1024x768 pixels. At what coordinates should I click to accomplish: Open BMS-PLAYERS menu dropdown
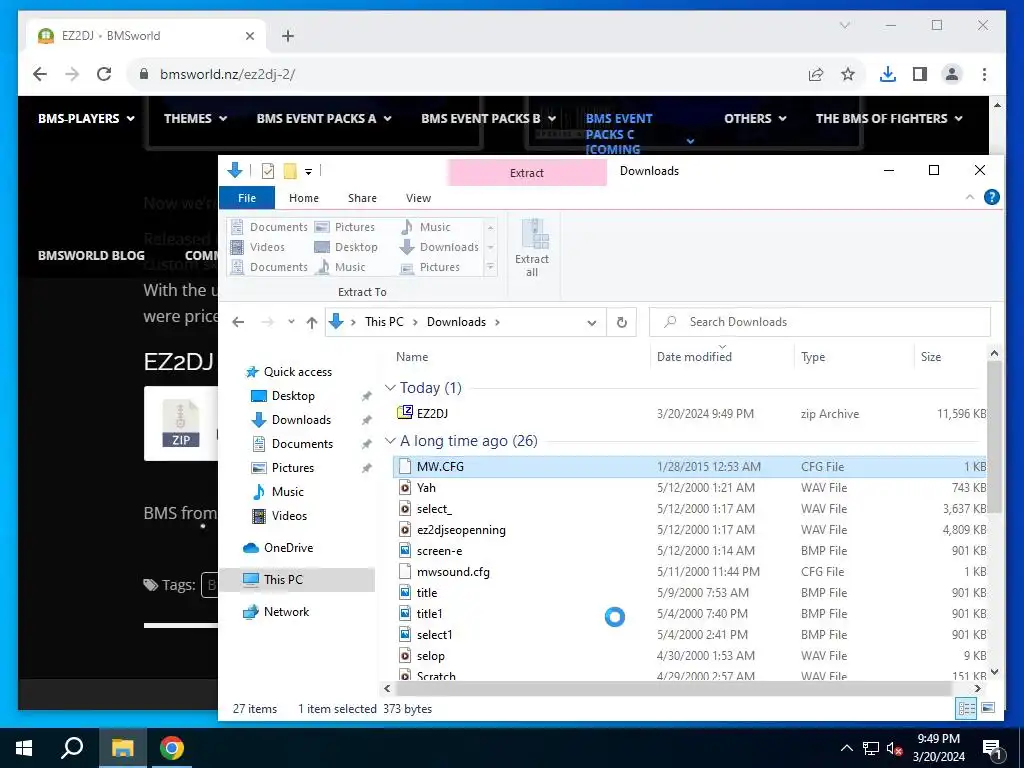[x=86, y=118]
